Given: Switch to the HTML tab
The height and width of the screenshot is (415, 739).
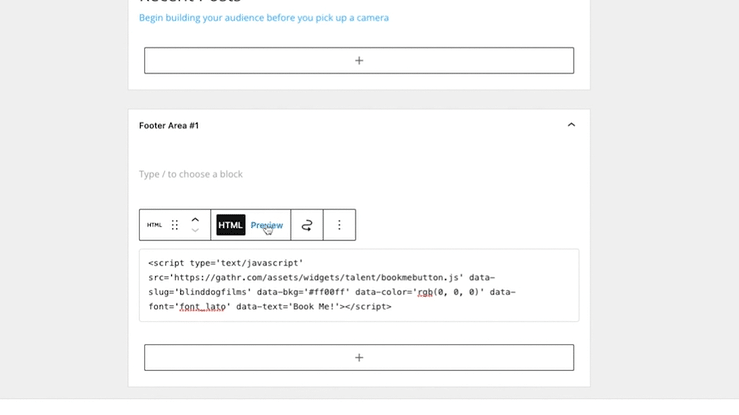Looking at the screenshot, I should pos(231,225).
